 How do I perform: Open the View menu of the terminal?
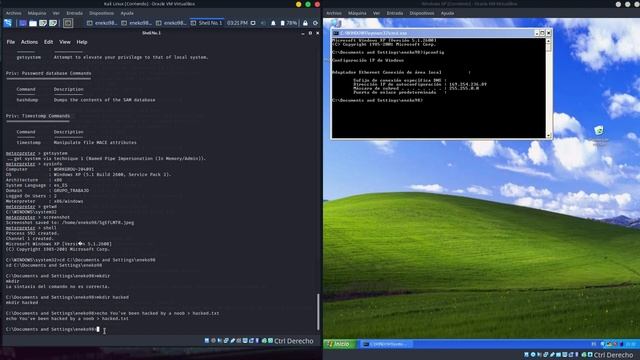(x=65, y=42)
